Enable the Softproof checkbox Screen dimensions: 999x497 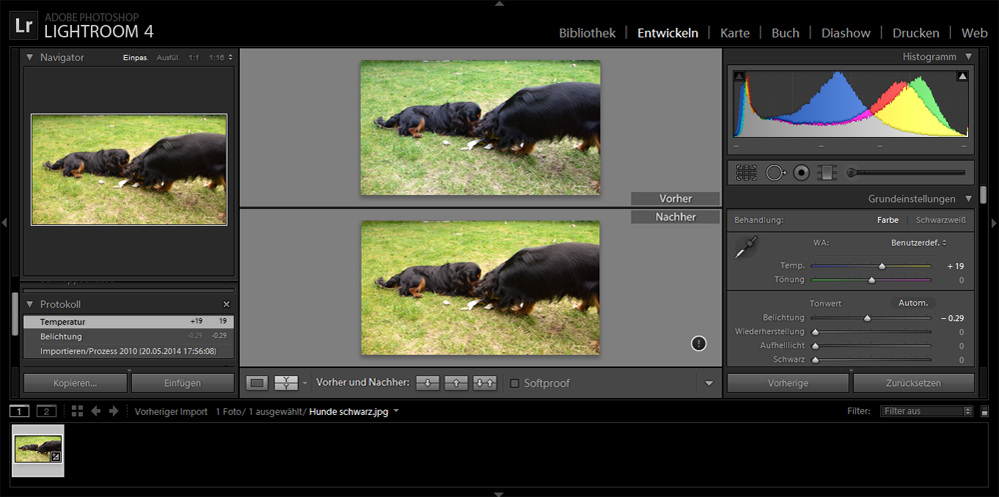click(x=515, y=383)
